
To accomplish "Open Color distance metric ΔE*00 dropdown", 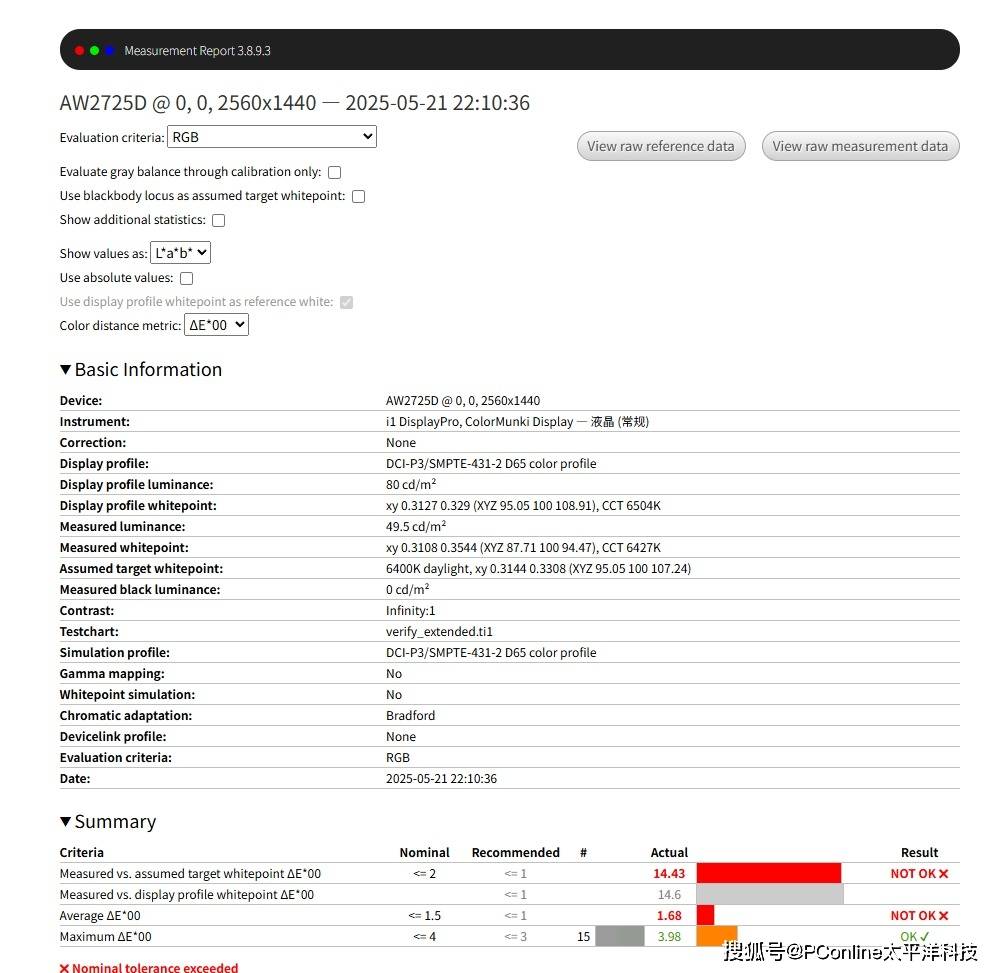I will (x=216, y=325).
